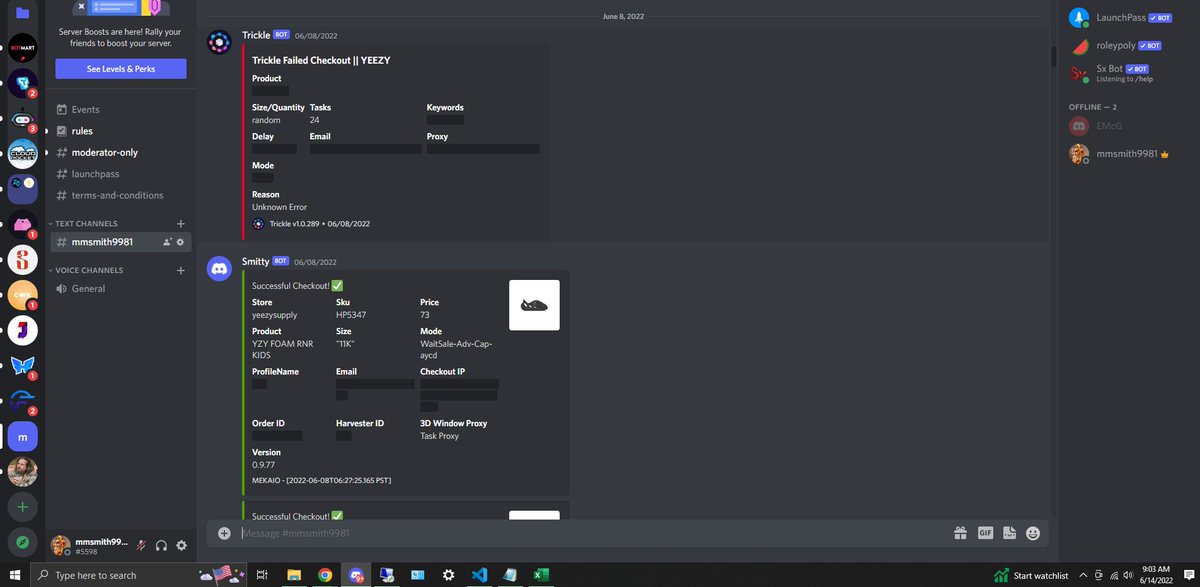
Task: Open the launchpass channel
Action: coord(118,174)
